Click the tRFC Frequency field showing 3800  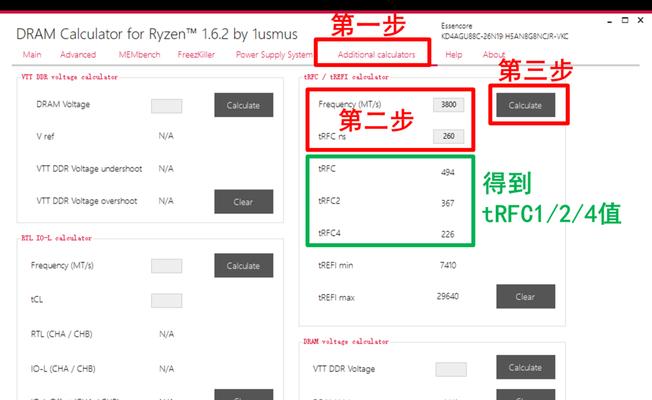[448, 105]
